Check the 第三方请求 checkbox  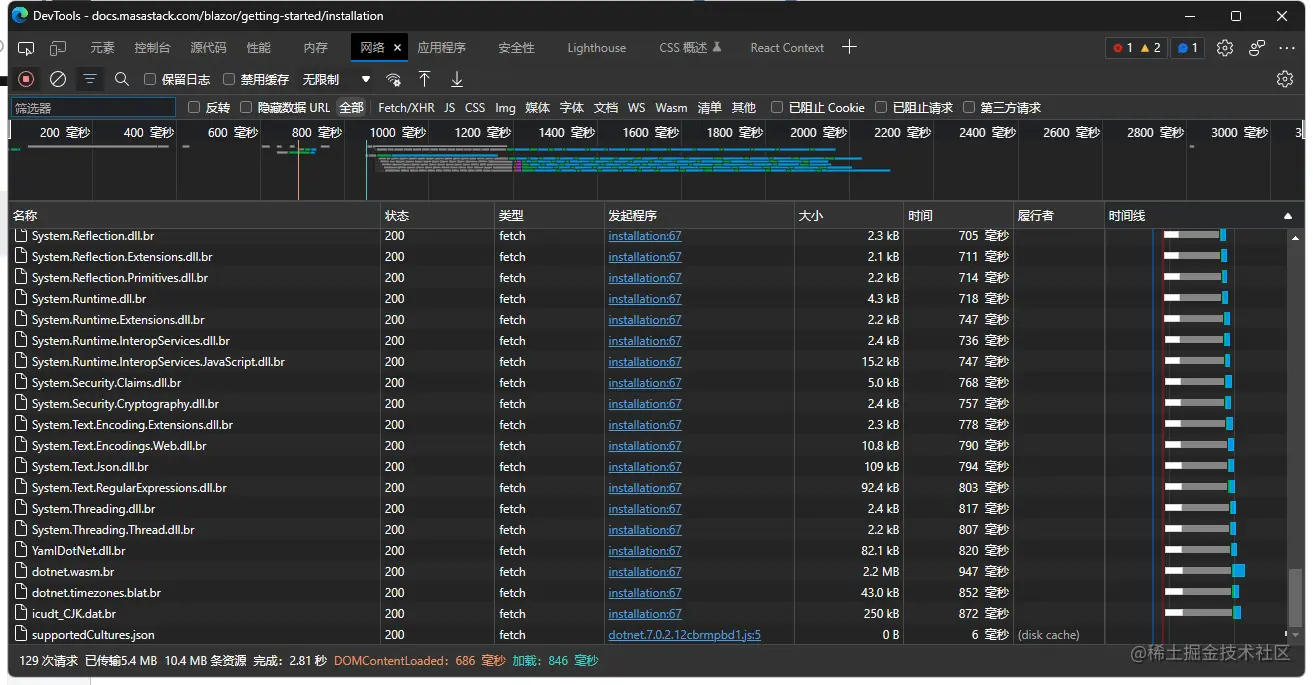point(969,107)
